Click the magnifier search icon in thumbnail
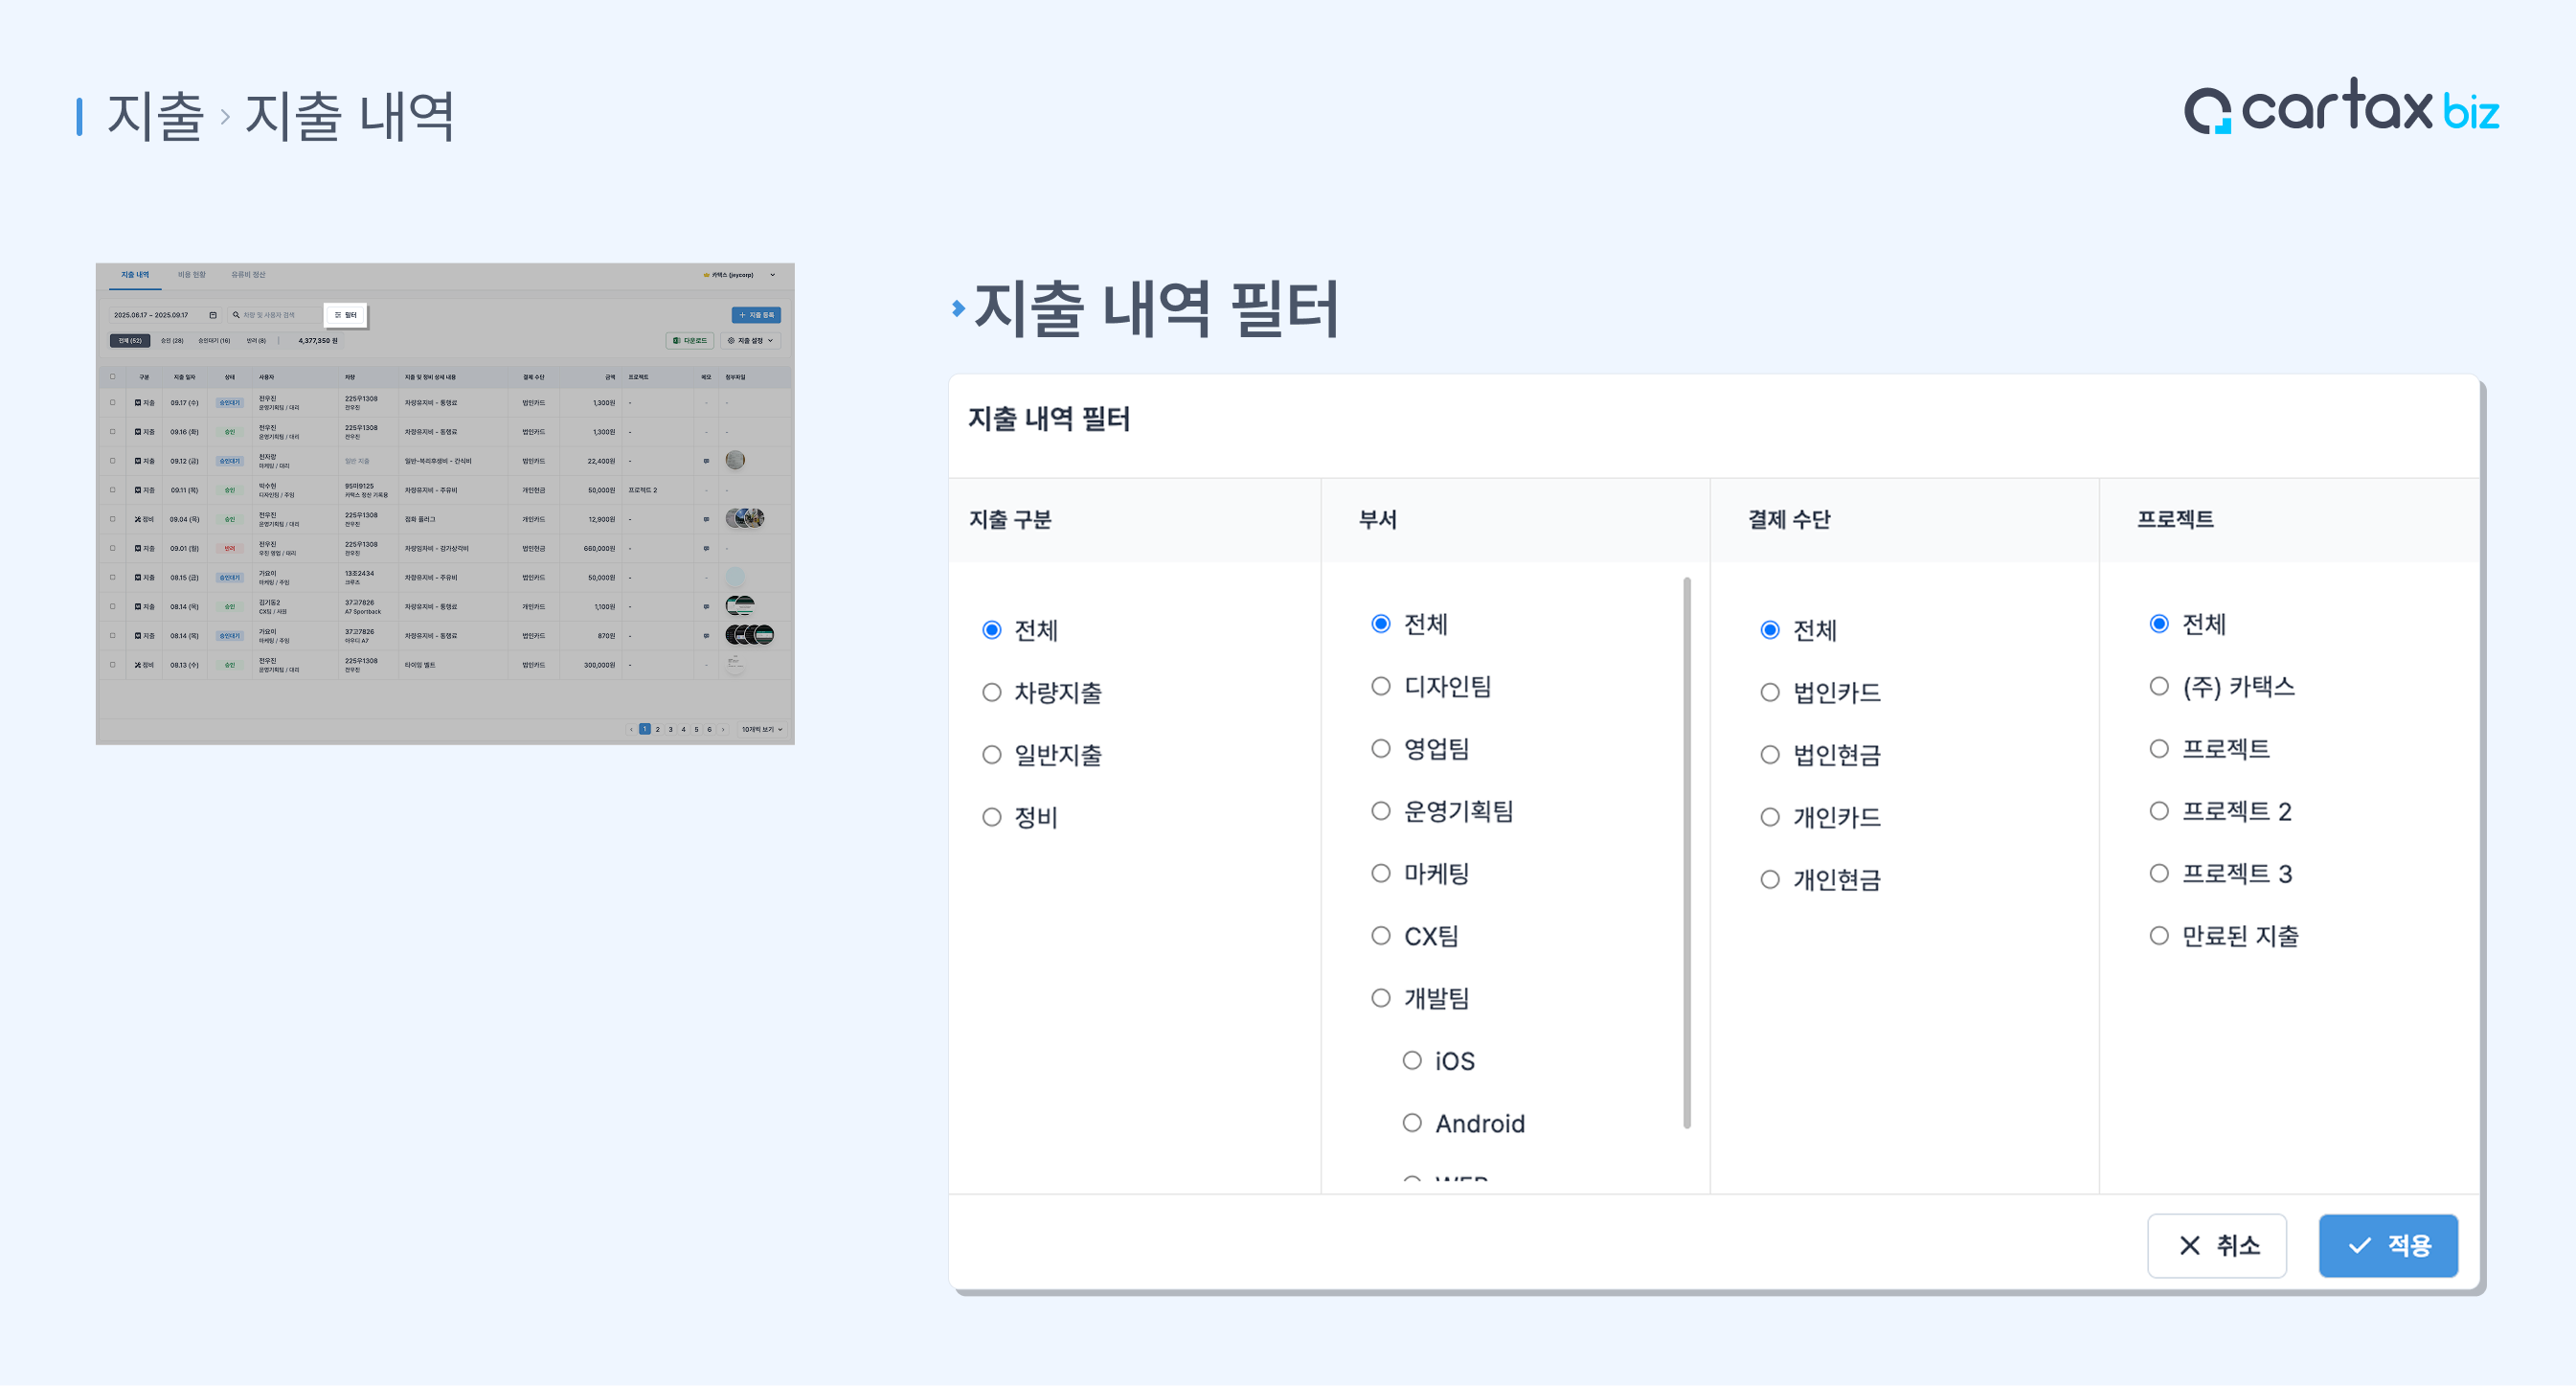 236,315
